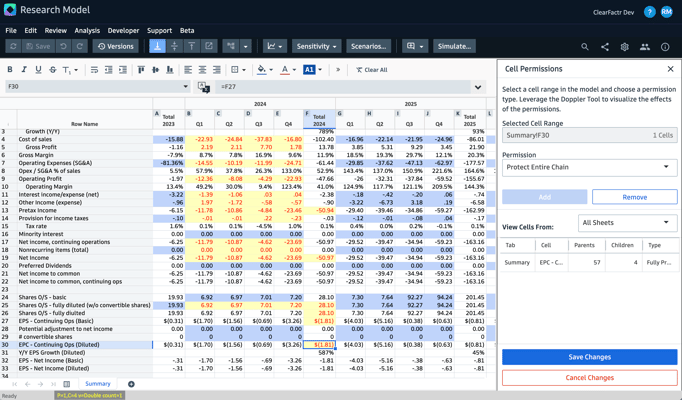Screen dimensions: 682x400
Task: Open the Developer menu
Action: pos(124,30)
